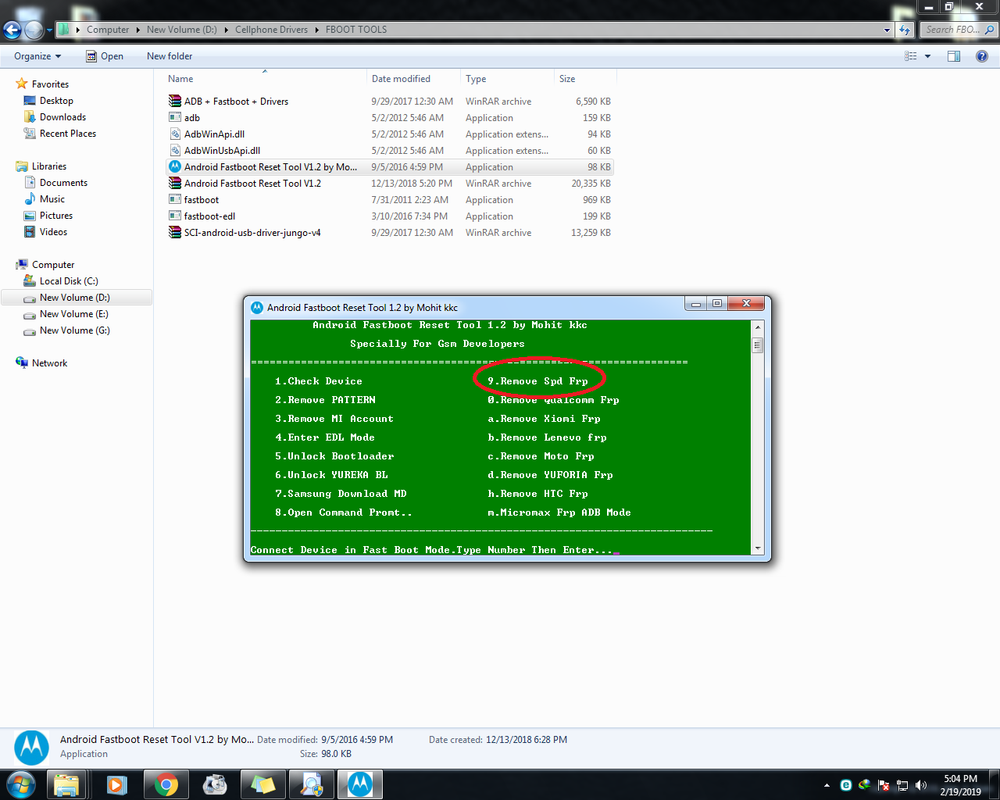
Task: Open Windows Explorer from the taskbar
Action: (66, 785)
